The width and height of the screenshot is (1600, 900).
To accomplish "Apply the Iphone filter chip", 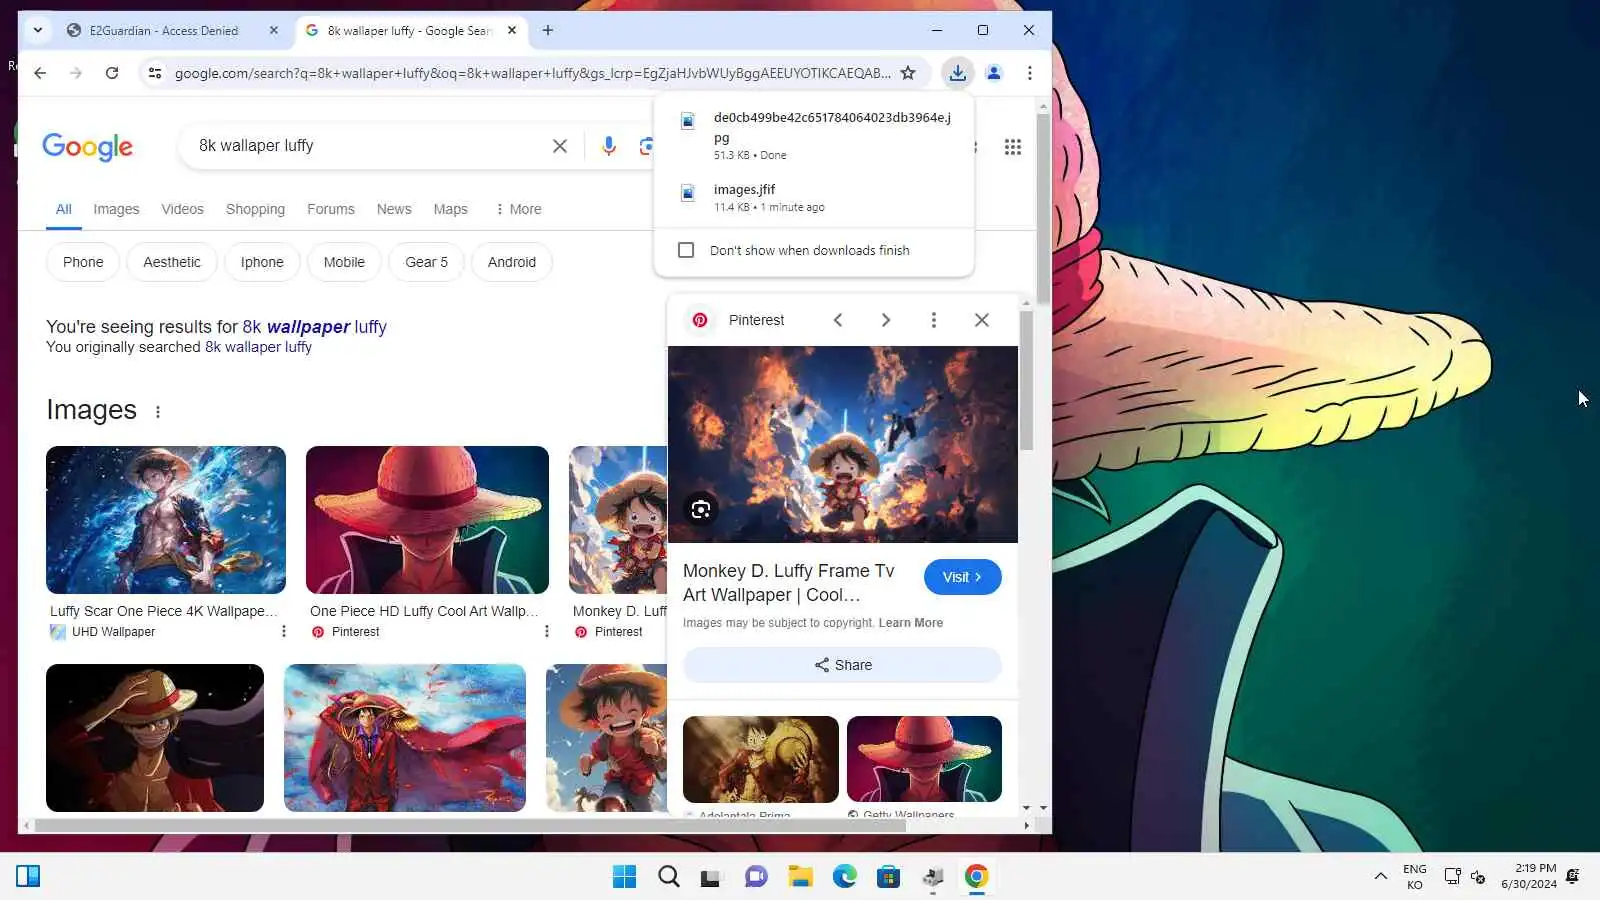I will click(x=262, y=262).
